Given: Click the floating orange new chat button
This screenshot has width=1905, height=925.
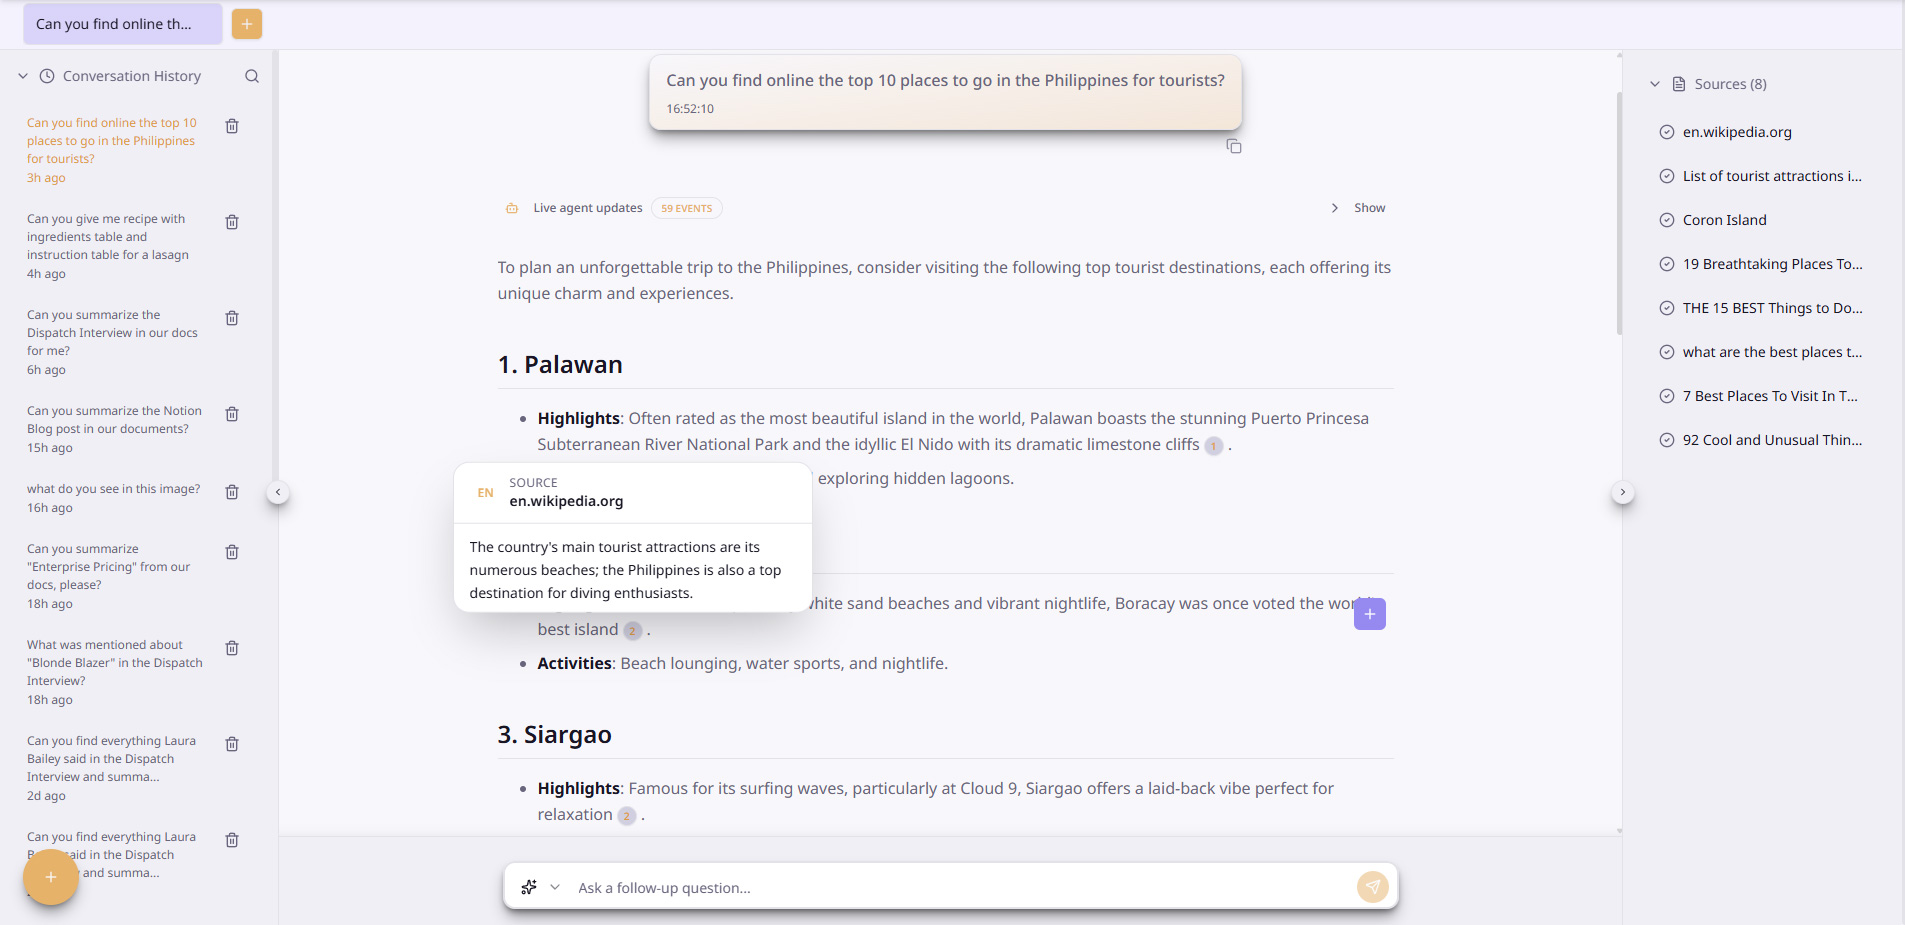Looking at the screenshot, I should (x=51, y=877).
